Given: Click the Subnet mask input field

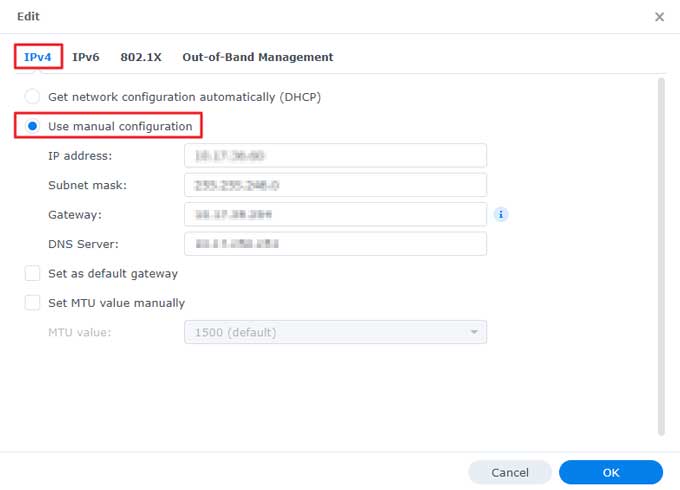Looking at the screenshot, I should coord(335,185).
